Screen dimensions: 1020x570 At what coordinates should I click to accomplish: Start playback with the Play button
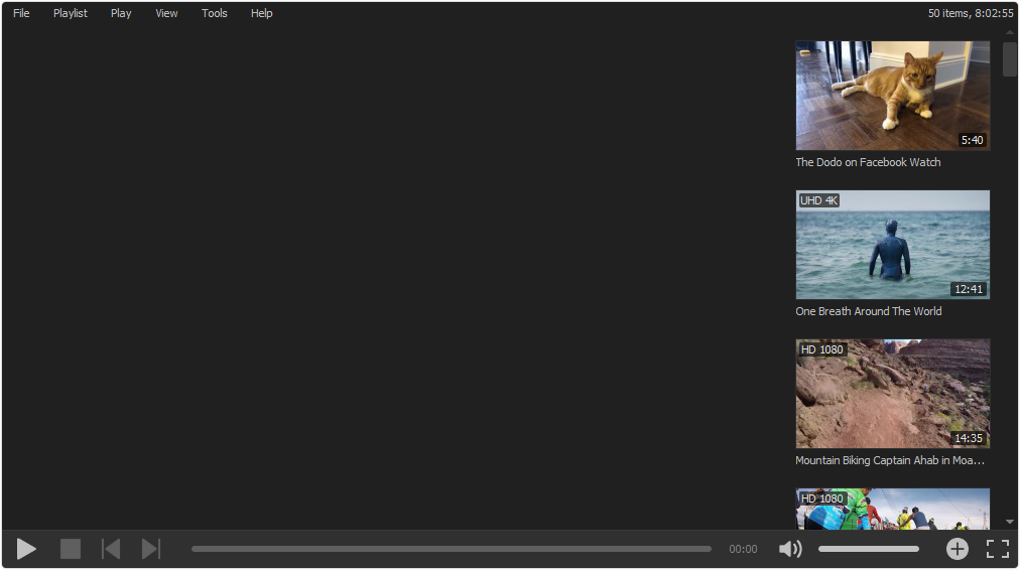coord(26,549)
